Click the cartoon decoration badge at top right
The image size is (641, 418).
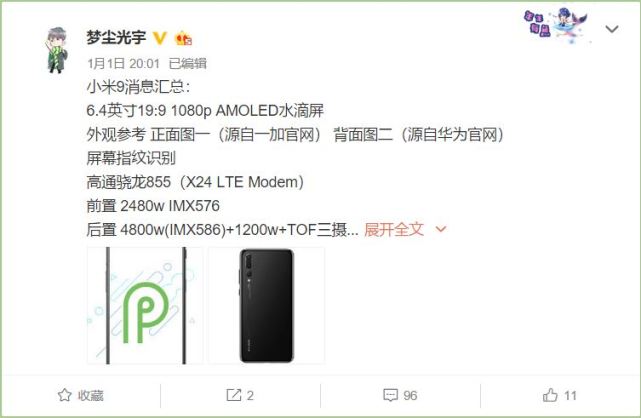(556, 25)
